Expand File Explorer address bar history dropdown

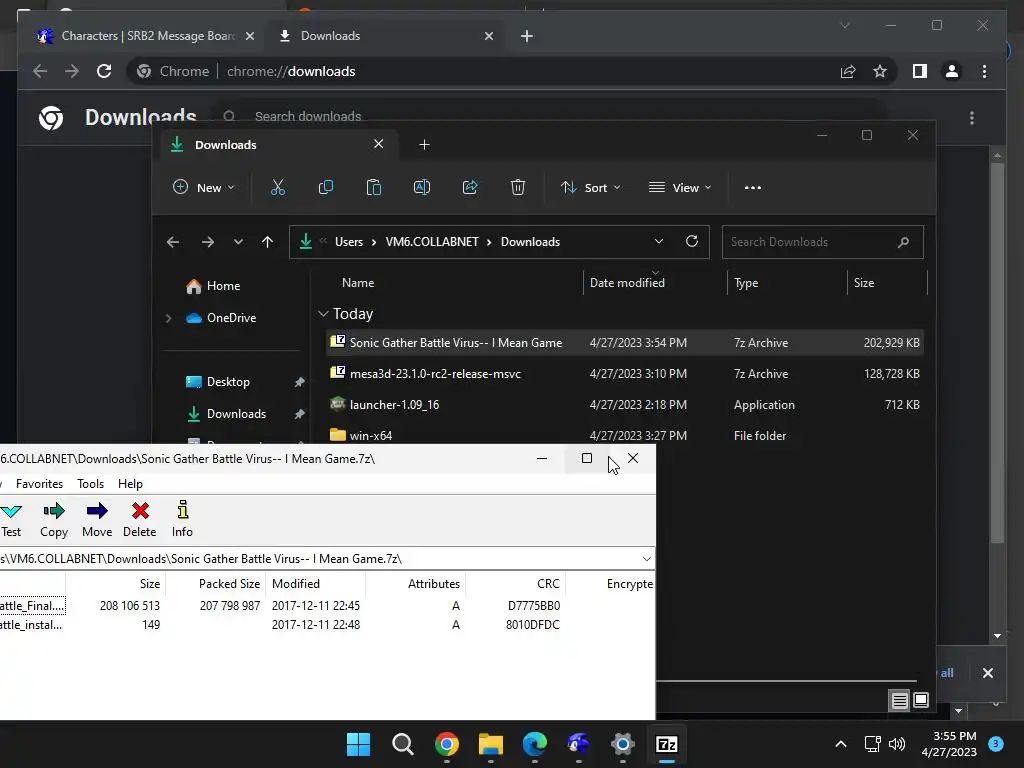(658, 241)
